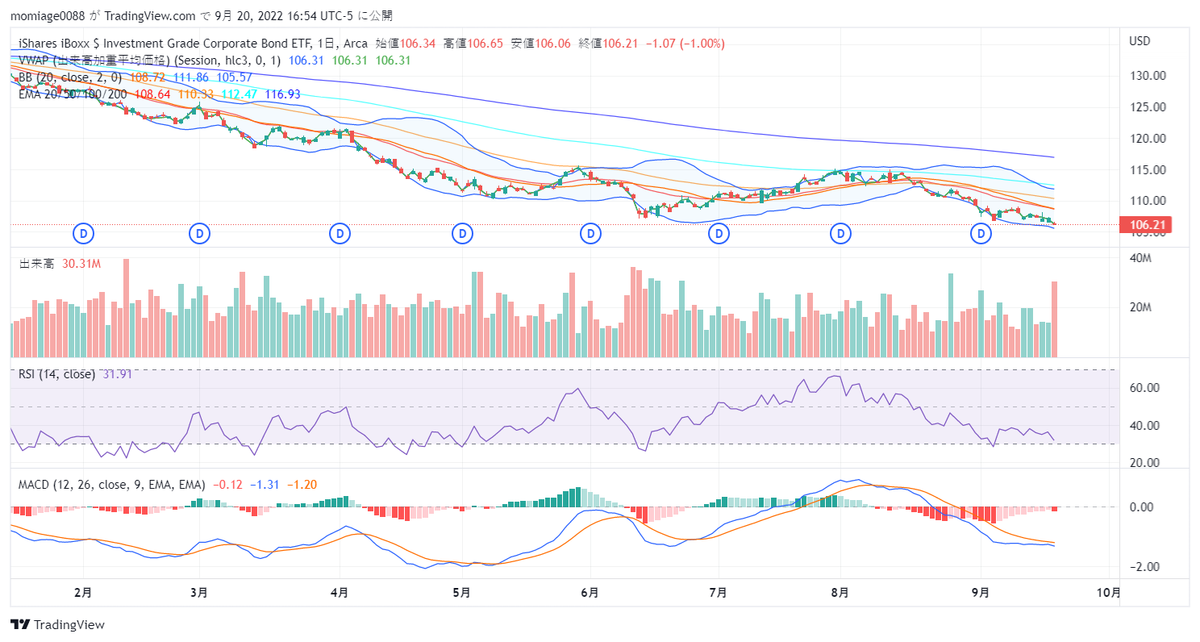Click BB lower value 105.57

[234, 77]
